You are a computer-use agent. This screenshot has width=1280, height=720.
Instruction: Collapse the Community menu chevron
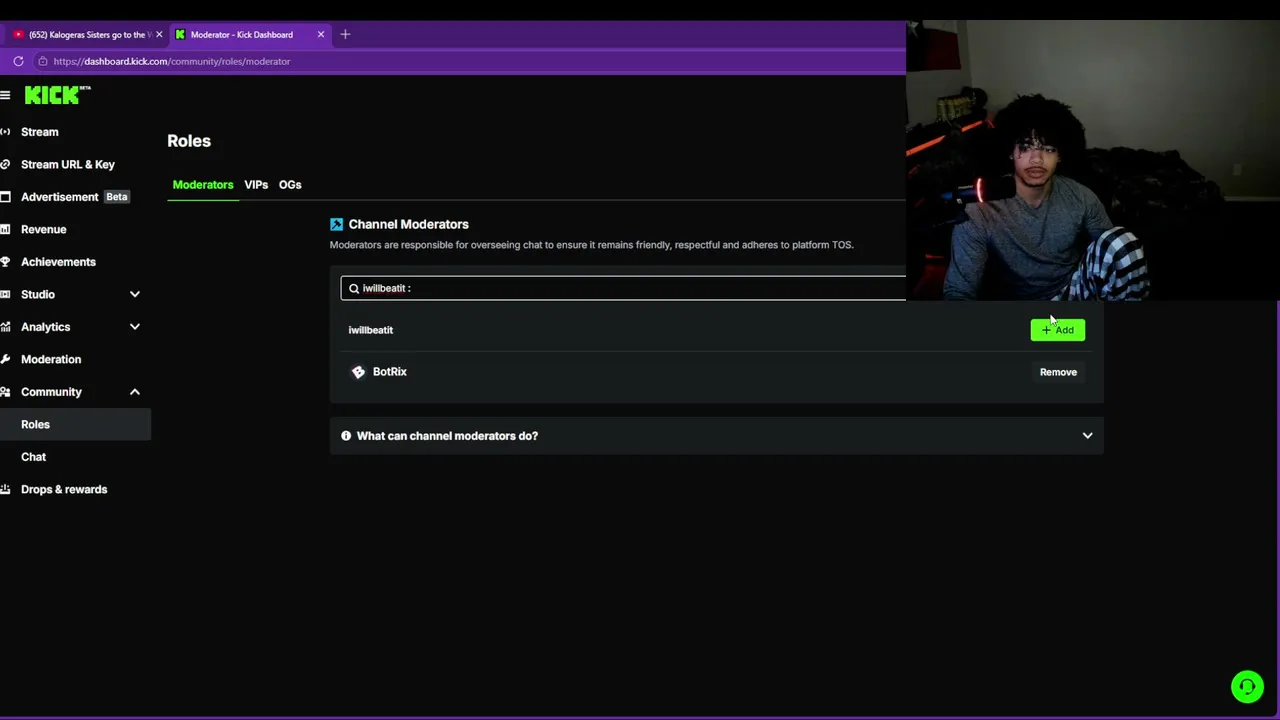click(134, 392)
